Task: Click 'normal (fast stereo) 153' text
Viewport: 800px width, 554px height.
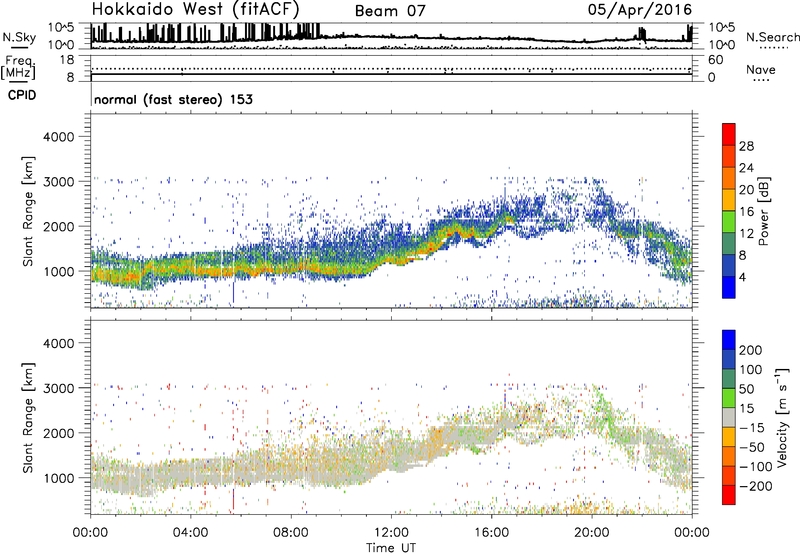Action: [x=173, y=99]
